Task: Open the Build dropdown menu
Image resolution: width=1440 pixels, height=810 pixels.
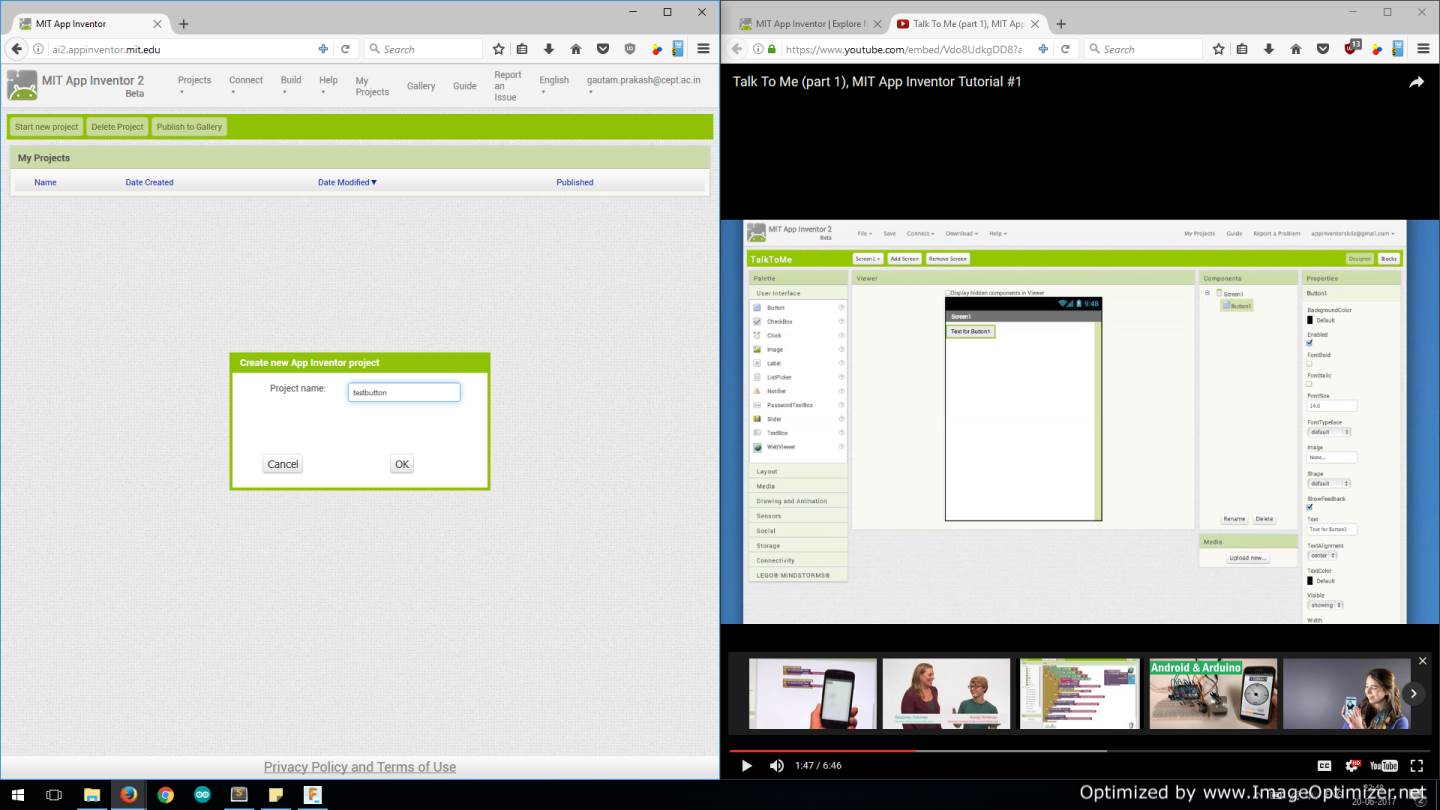Action: pos(291,85)
